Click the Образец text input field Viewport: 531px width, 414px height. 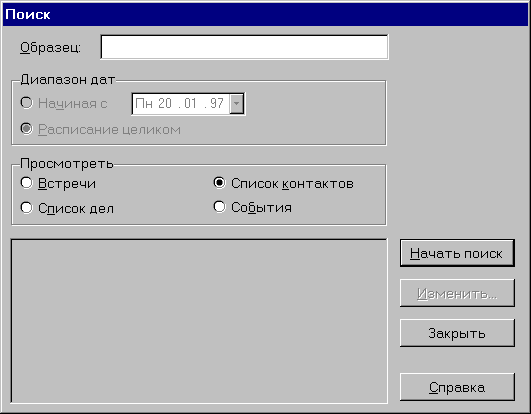(x=244, y=47)
